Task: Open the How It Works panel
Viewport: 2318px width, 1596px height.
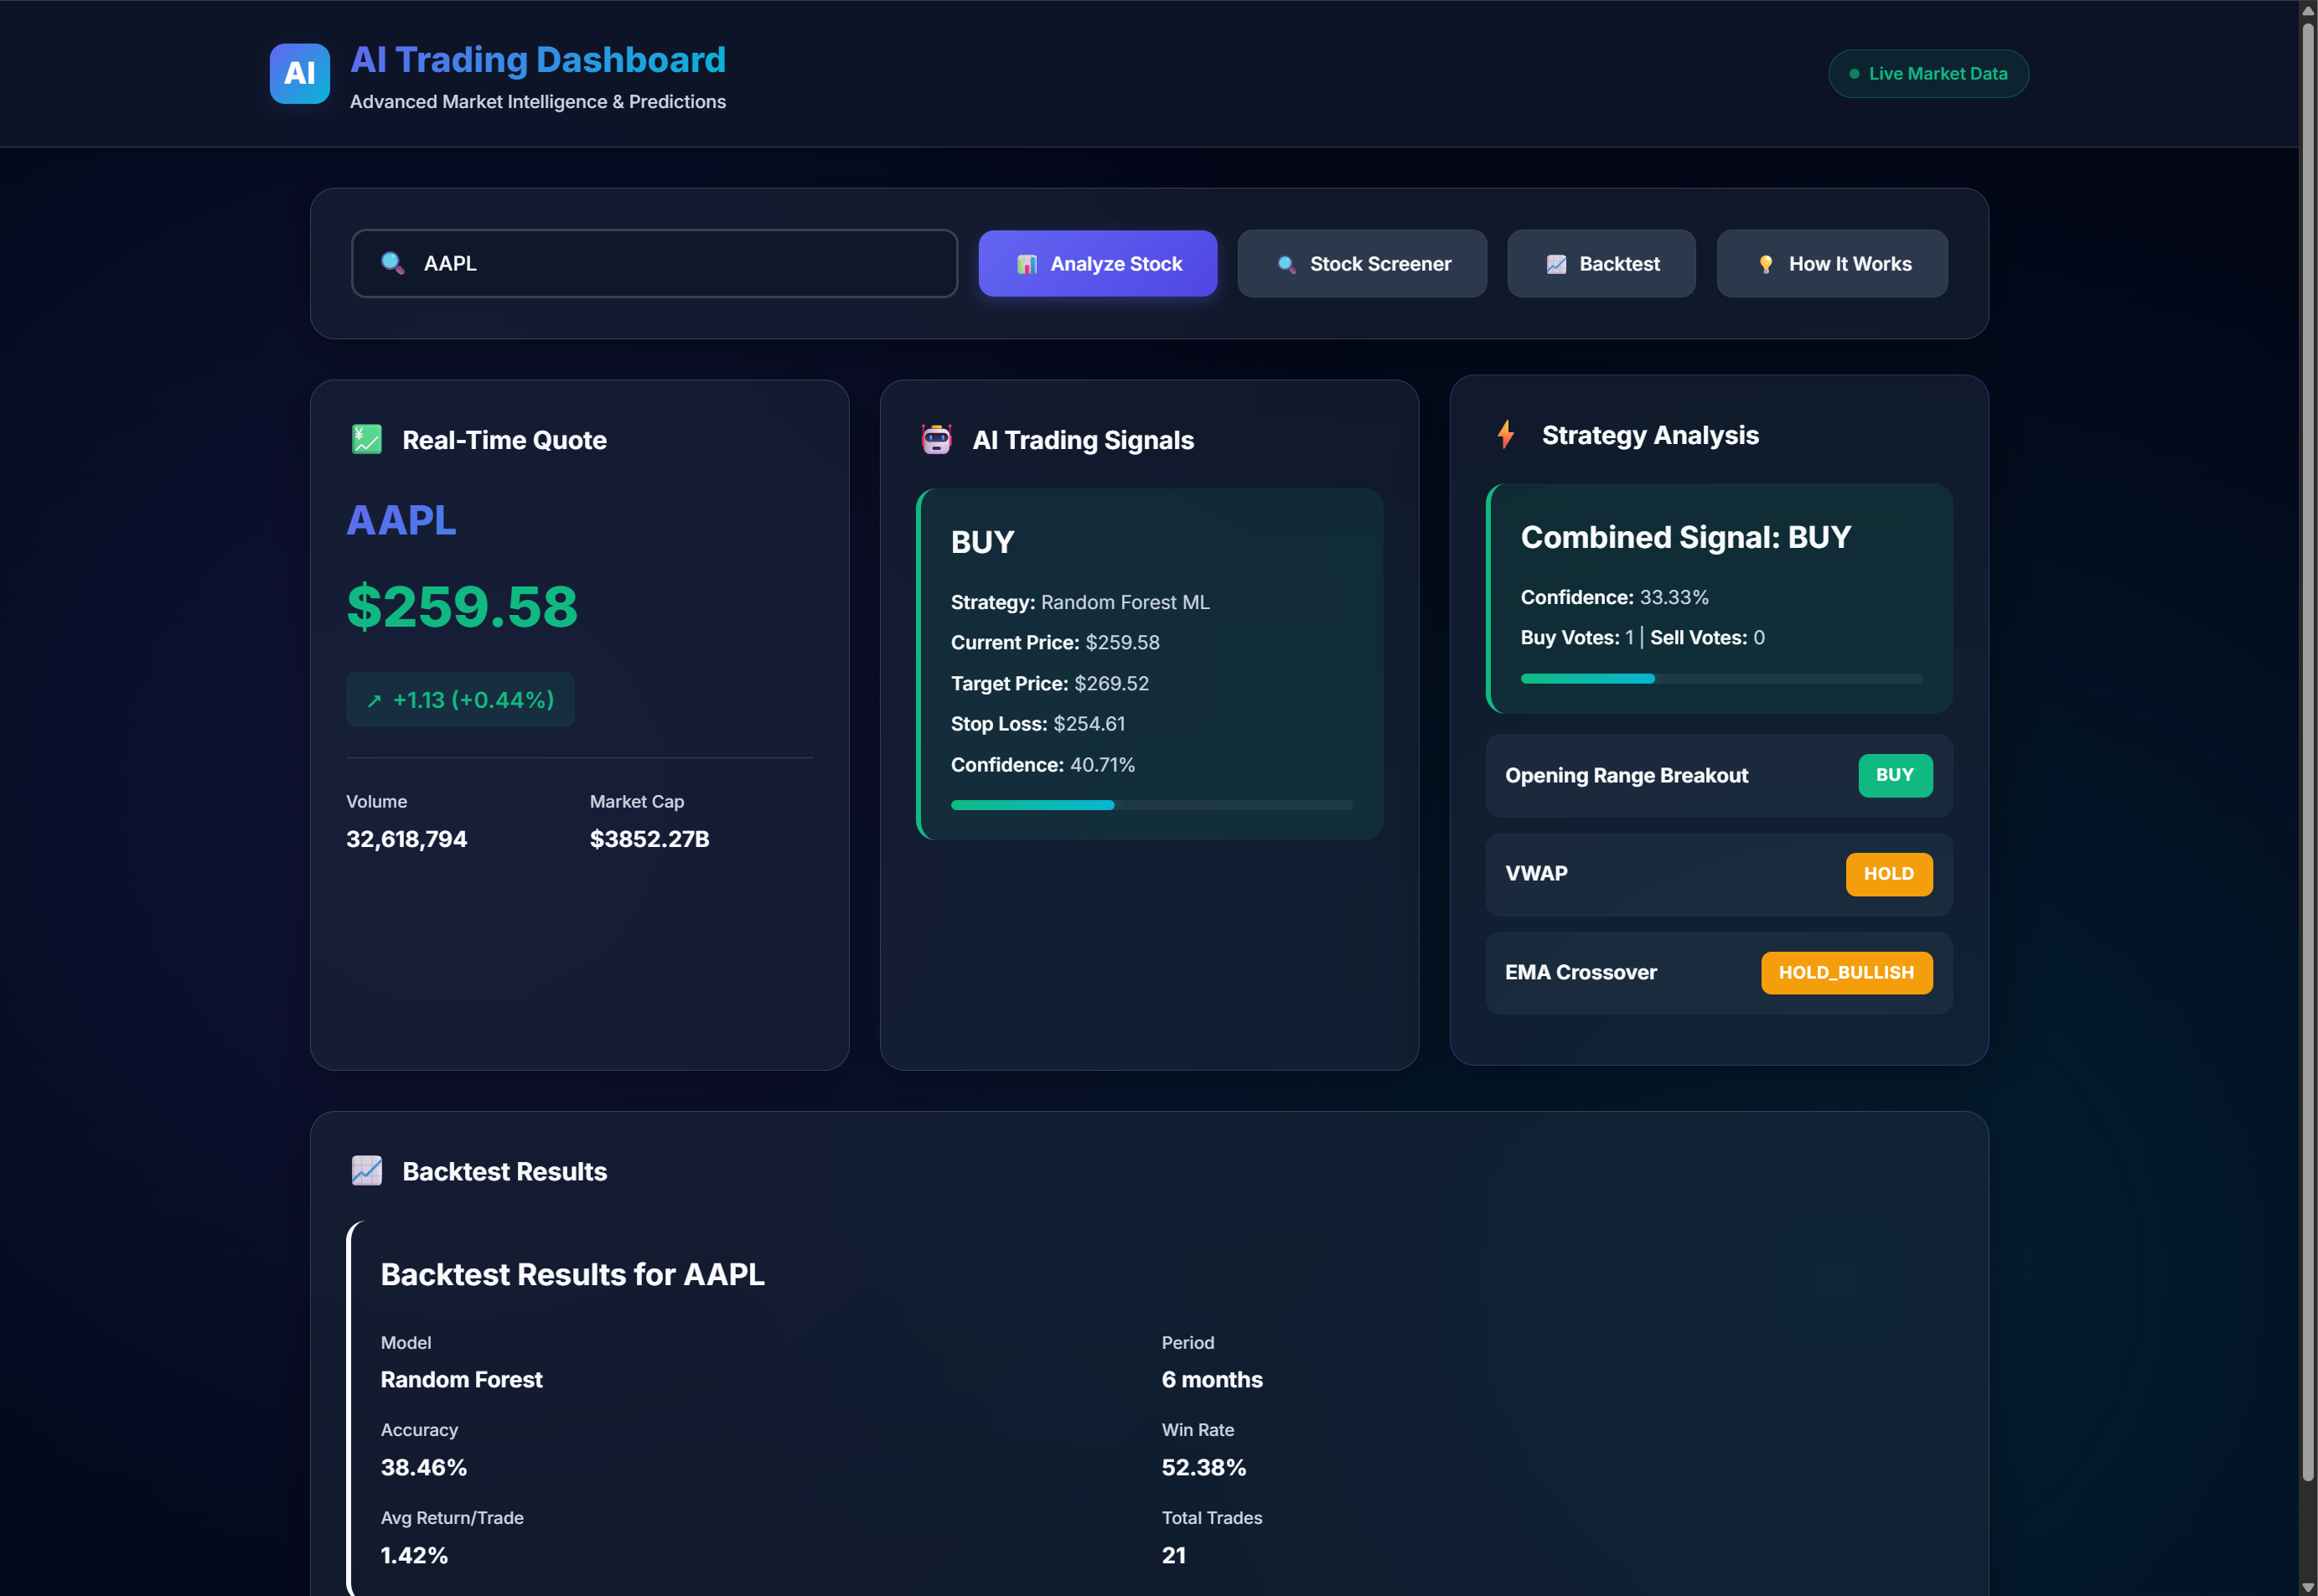Action: [x=1832, y=263]
